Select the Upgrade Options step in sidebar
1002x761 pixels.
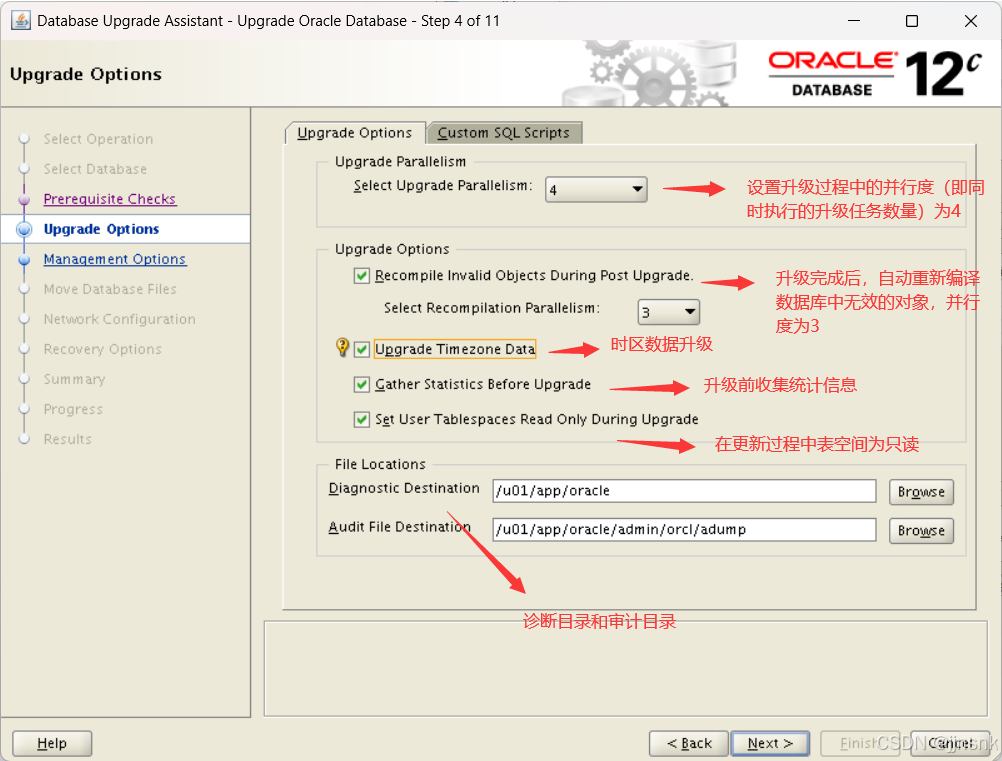click(x=101, y=229)
